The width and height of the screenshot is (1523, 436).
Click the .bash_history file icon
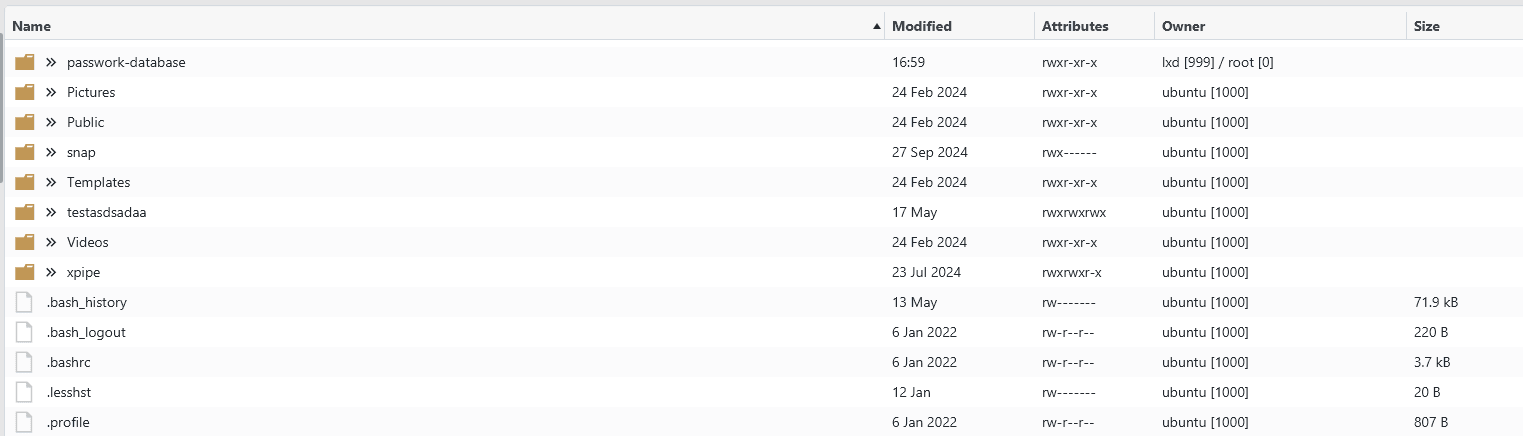click(x=25, y=302)
